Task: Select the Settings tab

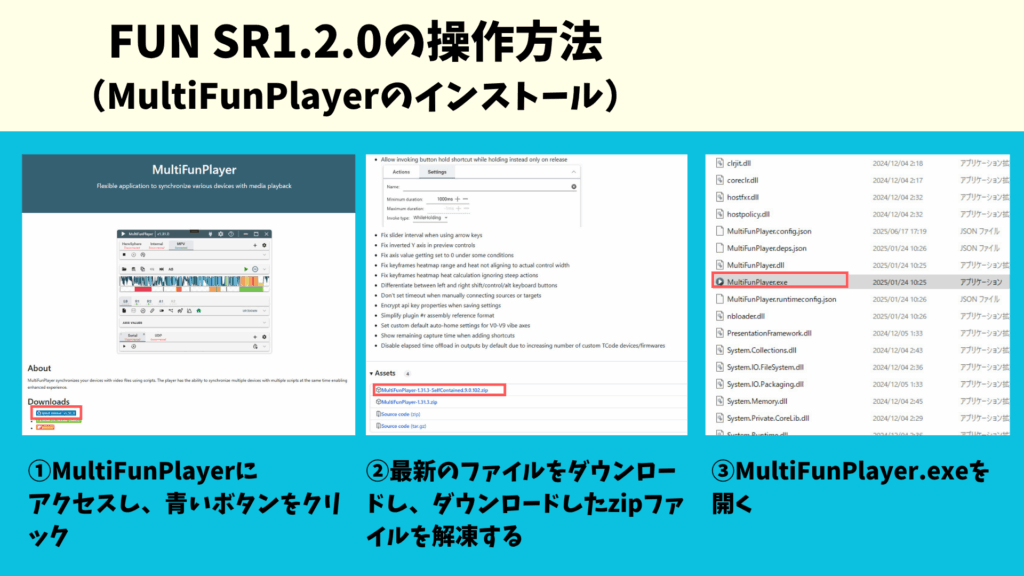Action: click(x=437, y=171)
